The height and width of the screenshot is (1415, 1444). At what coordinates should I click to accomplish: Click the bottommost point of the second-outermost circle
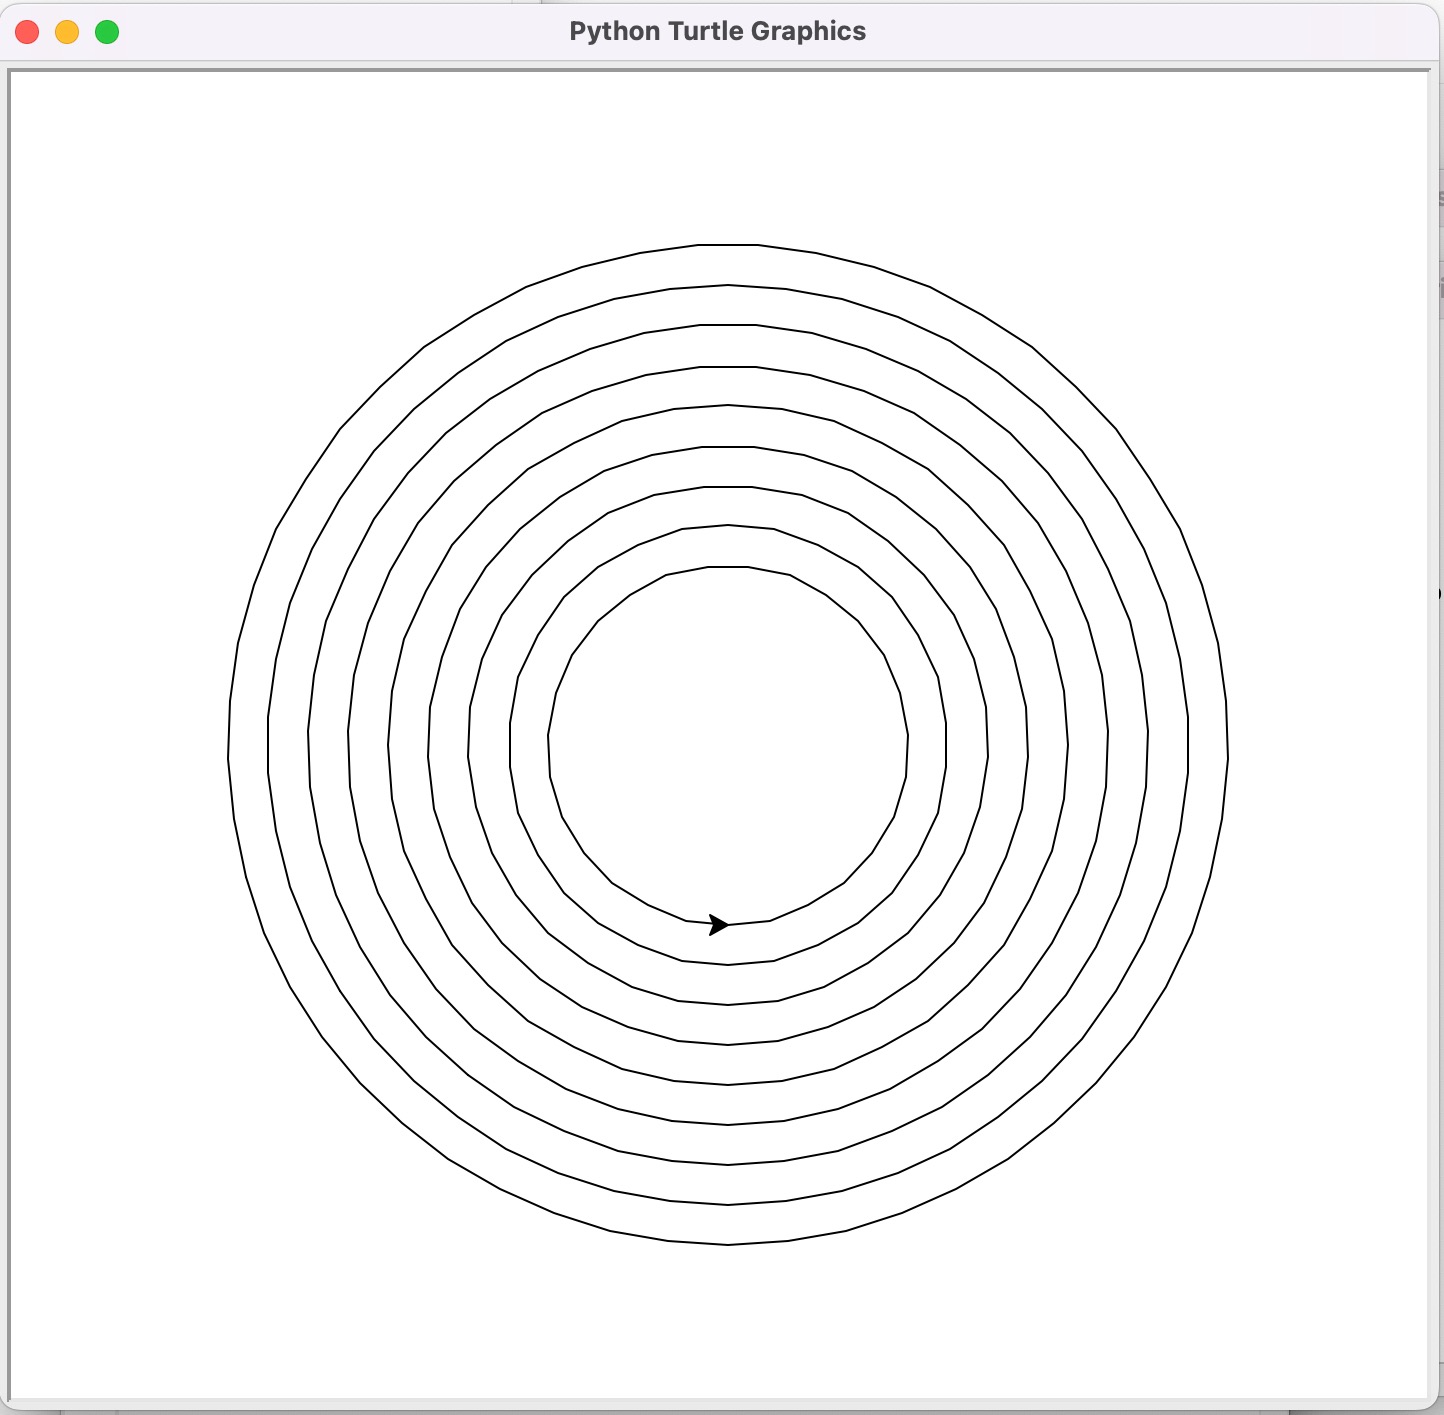728,1204
